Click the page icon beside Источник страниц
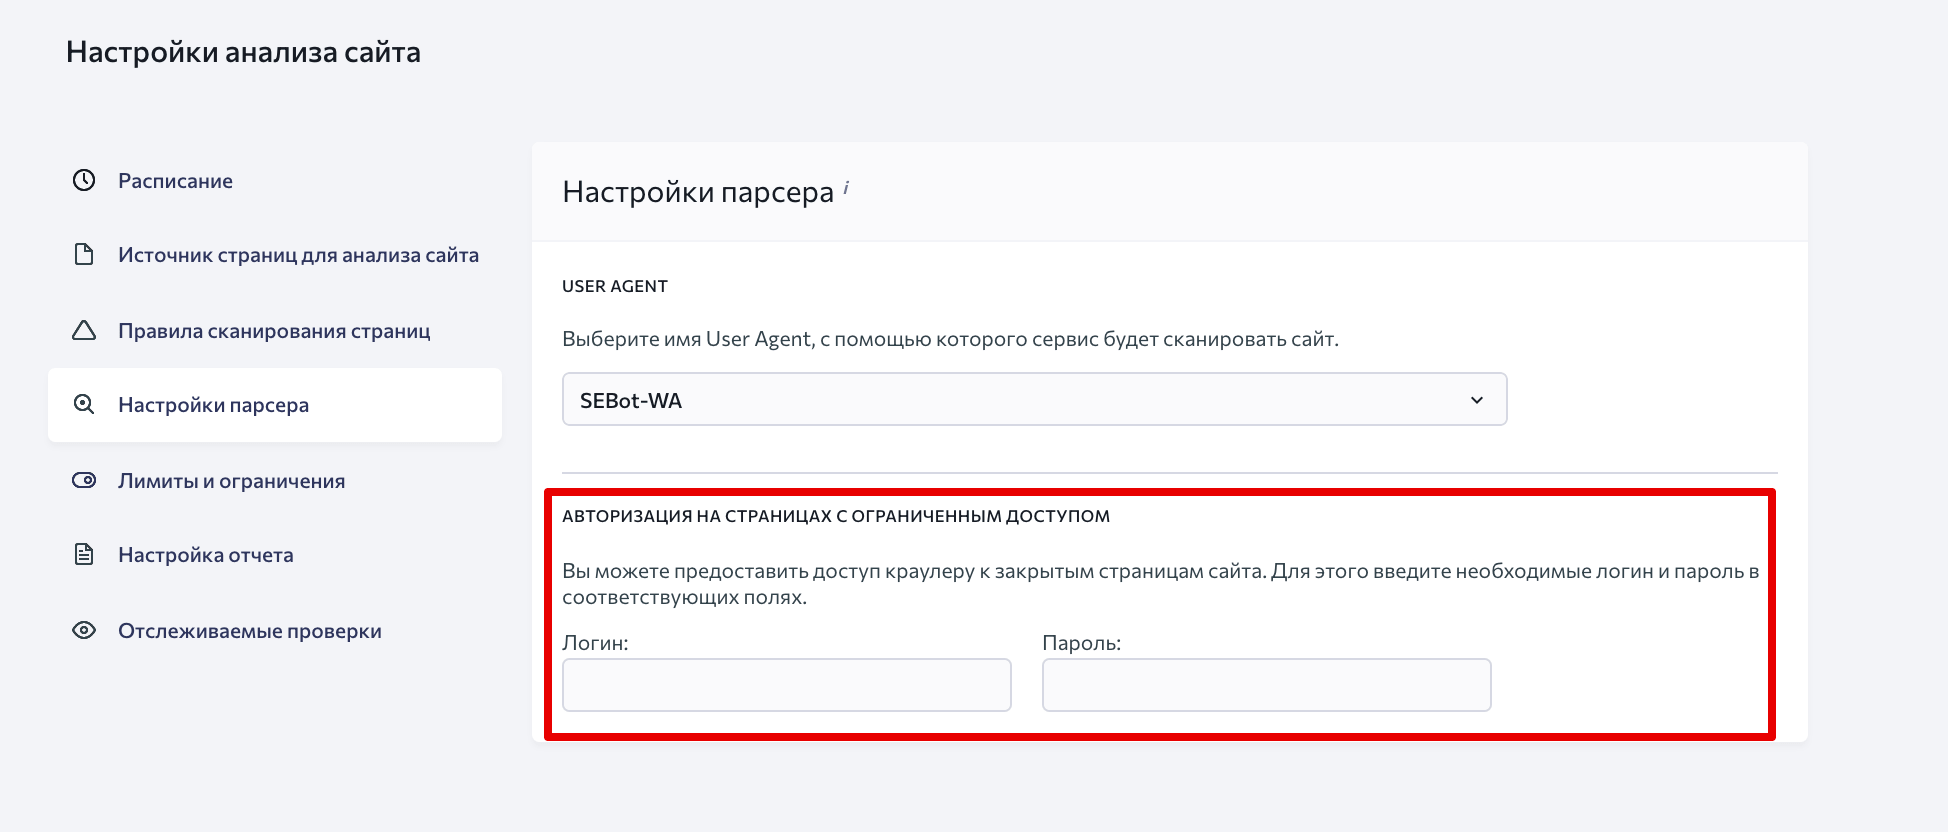This screenshot has height=832, width=1948. (84, 254)
